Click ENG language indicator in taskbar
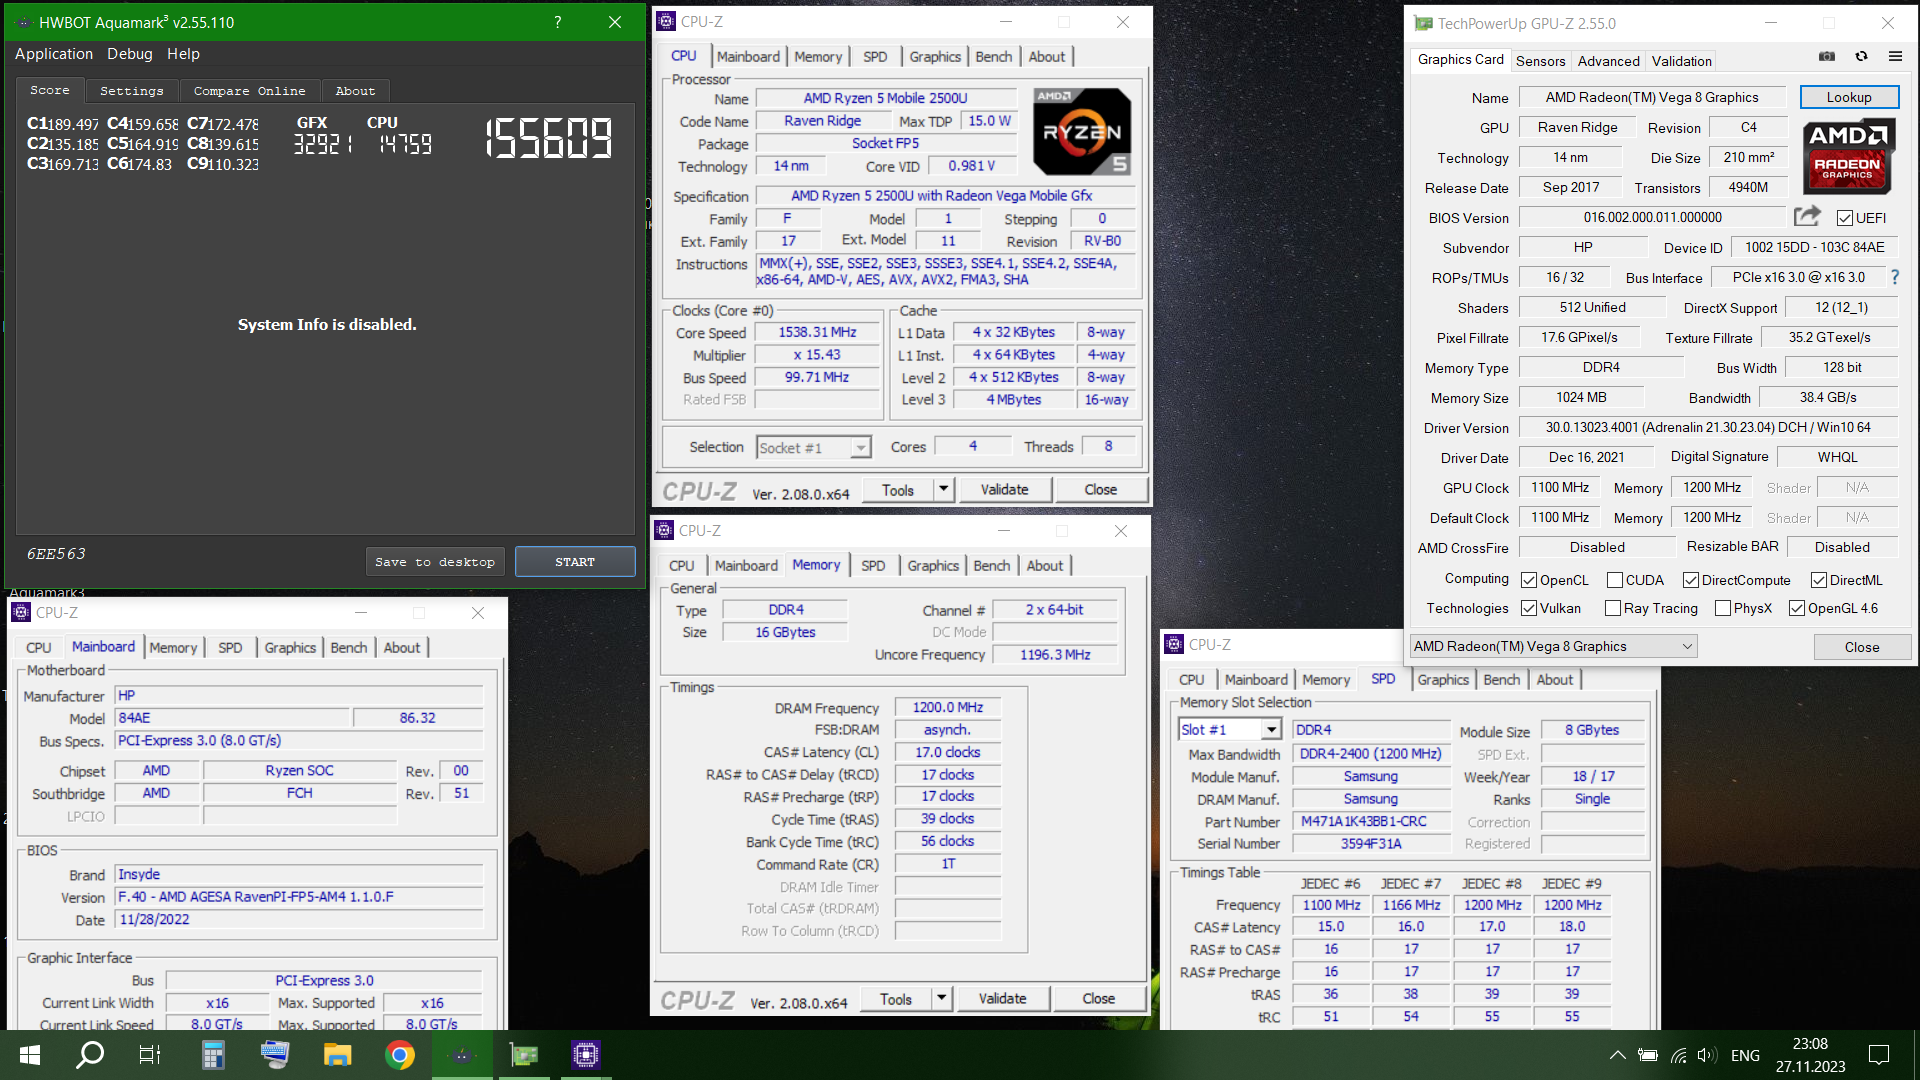 coord(1745,1055)
